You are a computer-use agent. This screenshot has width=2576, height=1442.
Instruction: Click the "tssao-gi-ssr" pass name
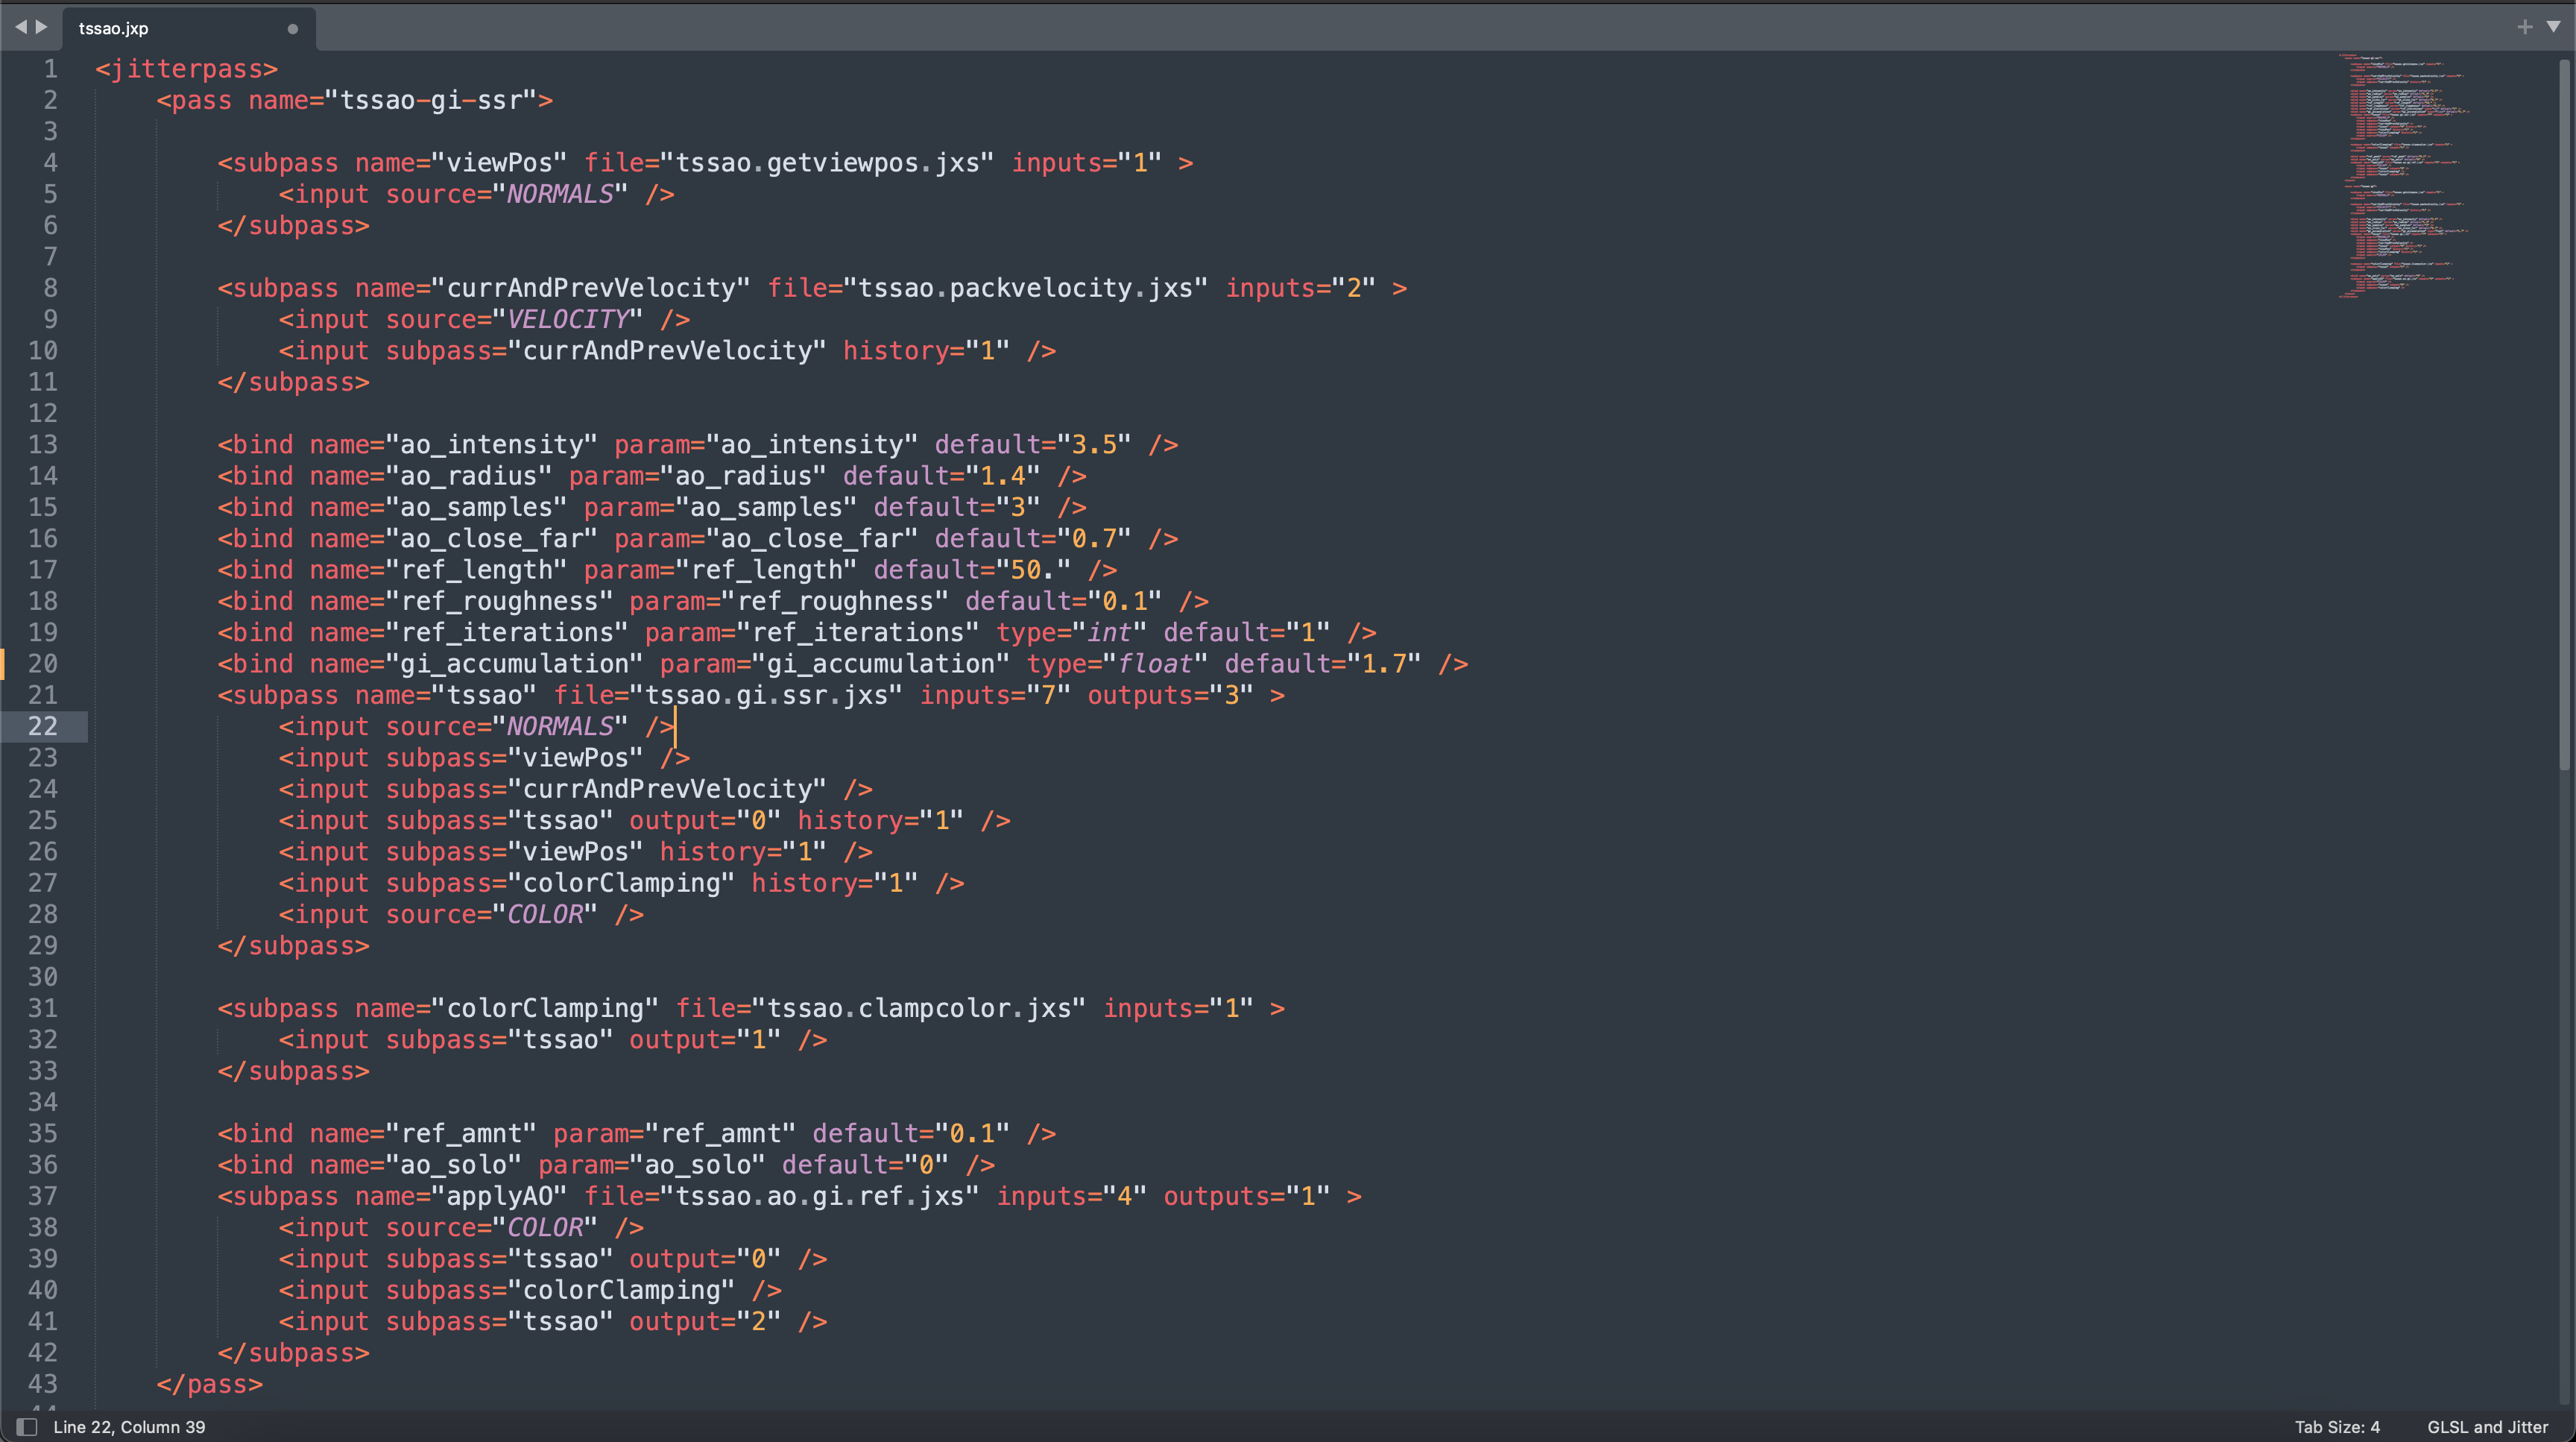click(431, 100)
